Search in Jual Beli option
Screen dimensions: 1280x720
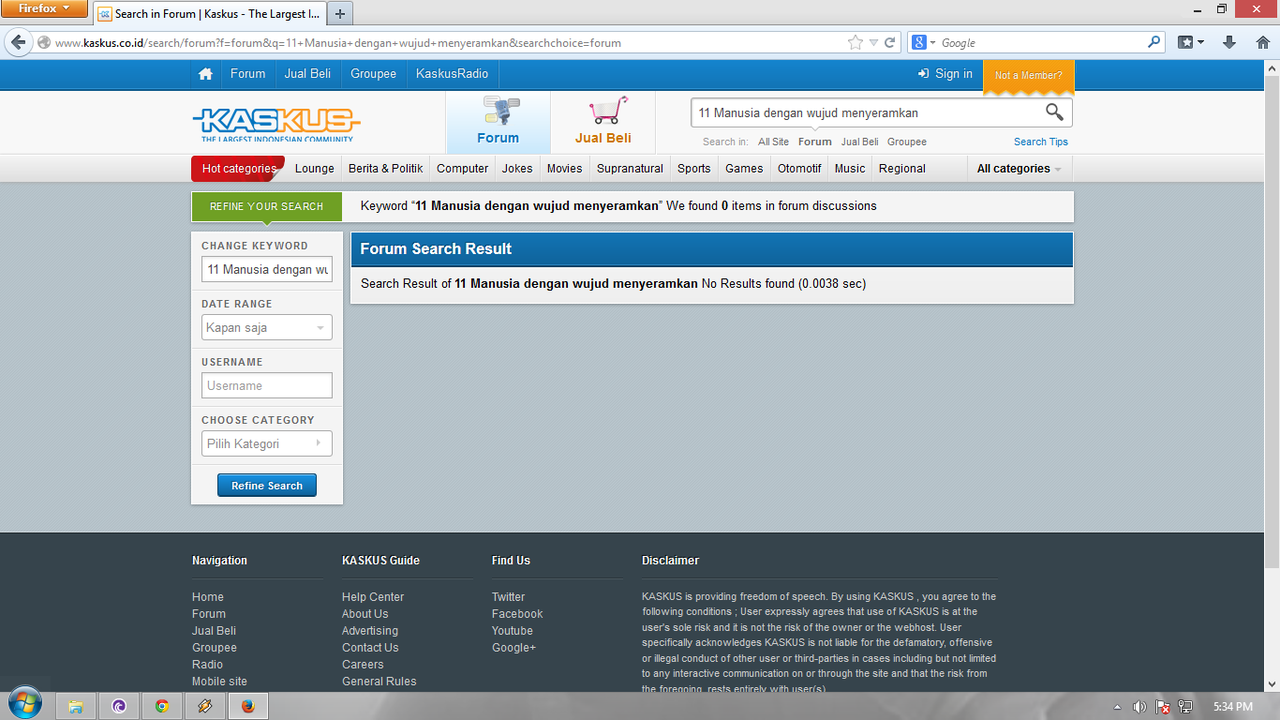pos(860,142)
